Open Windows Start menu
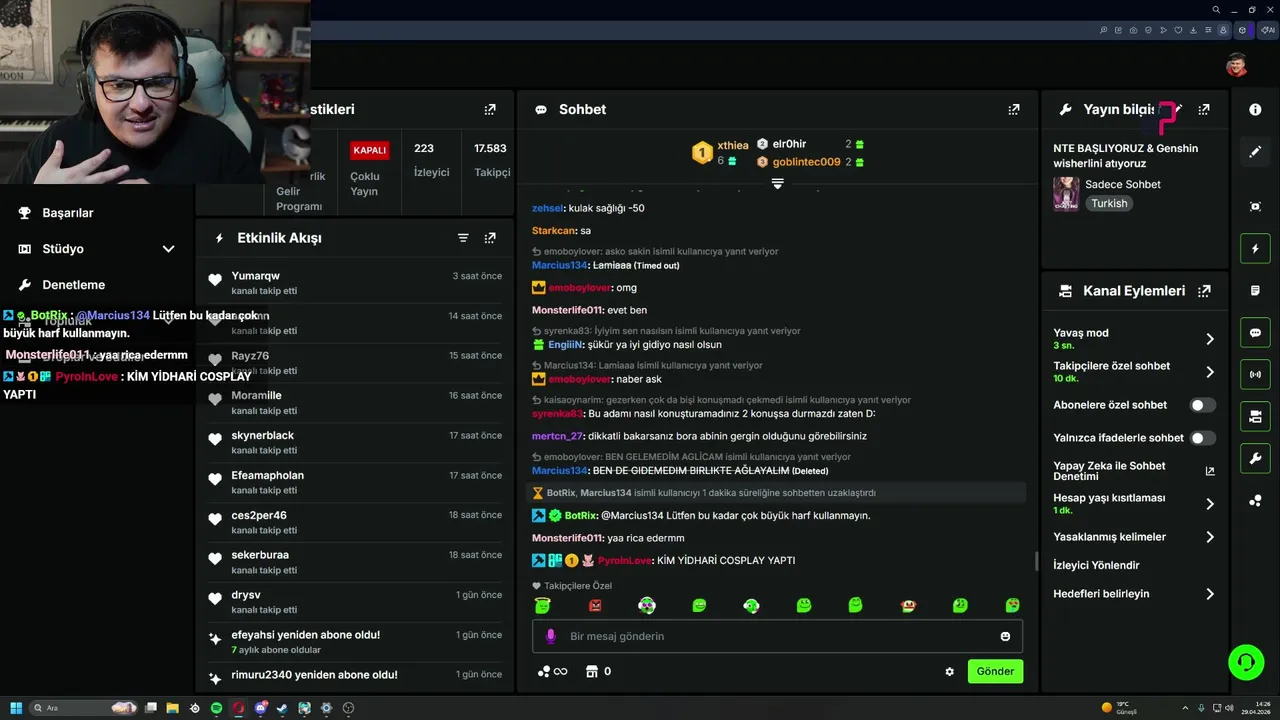Image resolution: width=1280 pixels, height=720 pixels. (16, 708)
